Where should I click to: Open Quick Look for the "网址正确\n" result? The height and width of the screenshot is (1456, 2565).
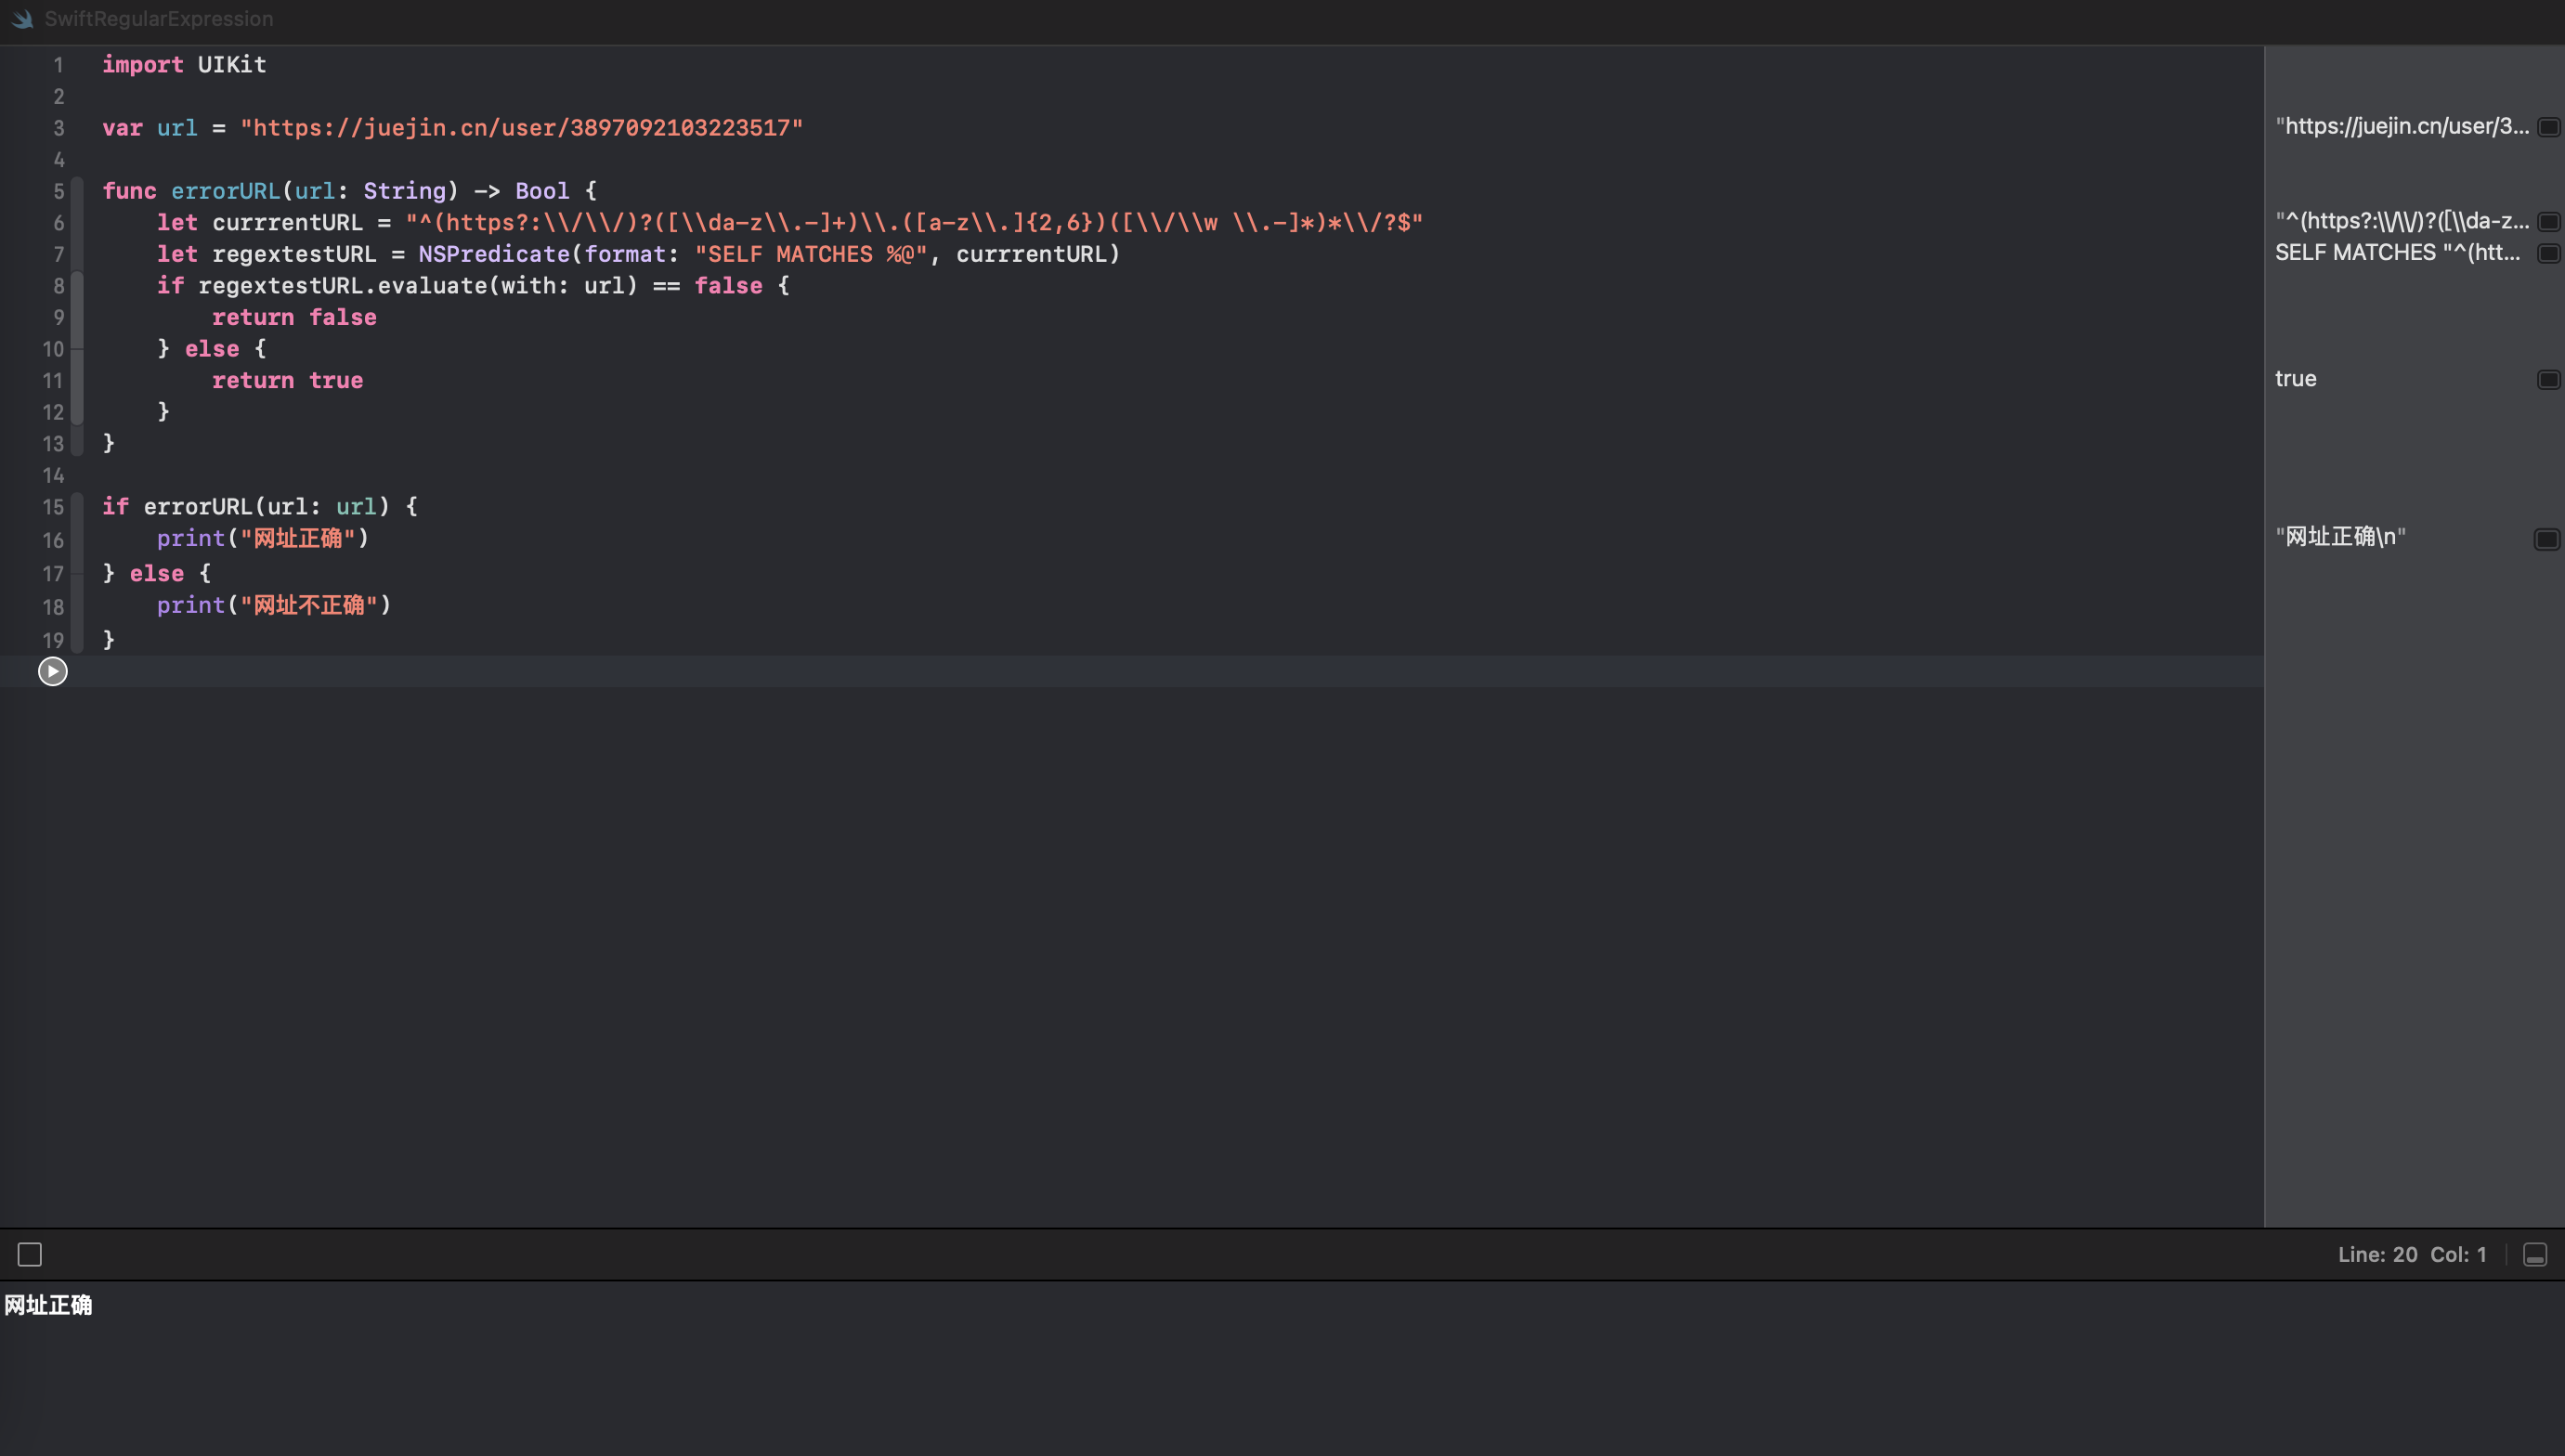[x=2547, y=539]
